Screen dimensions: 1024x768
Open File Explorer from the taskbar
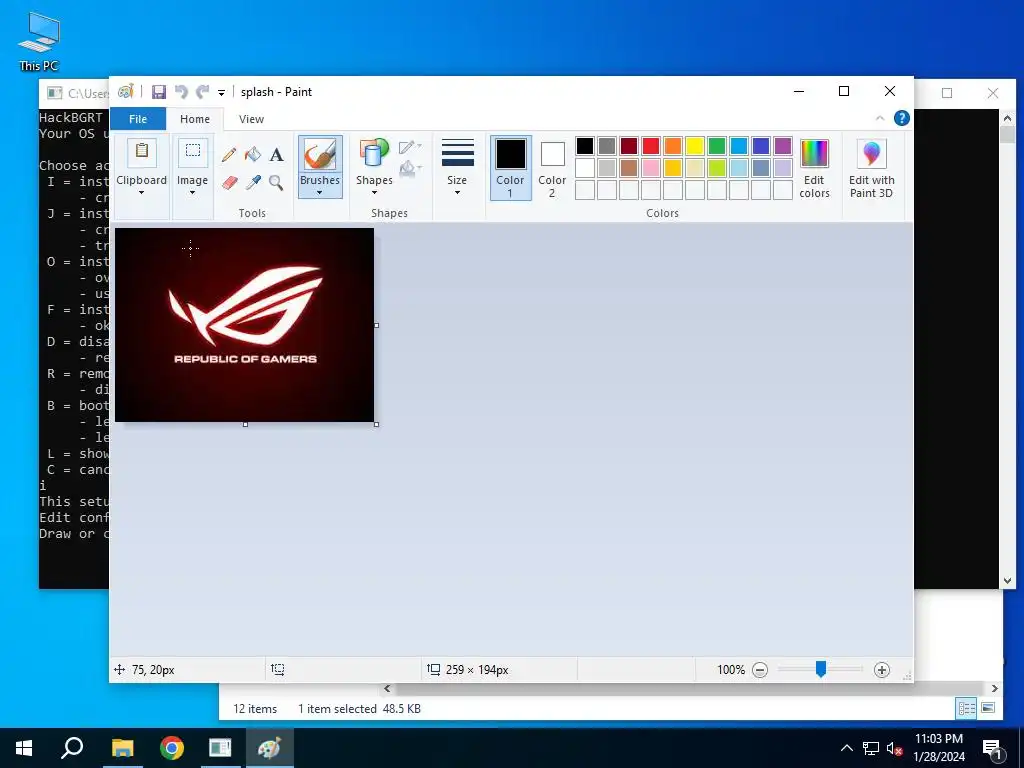pos(122,748)
